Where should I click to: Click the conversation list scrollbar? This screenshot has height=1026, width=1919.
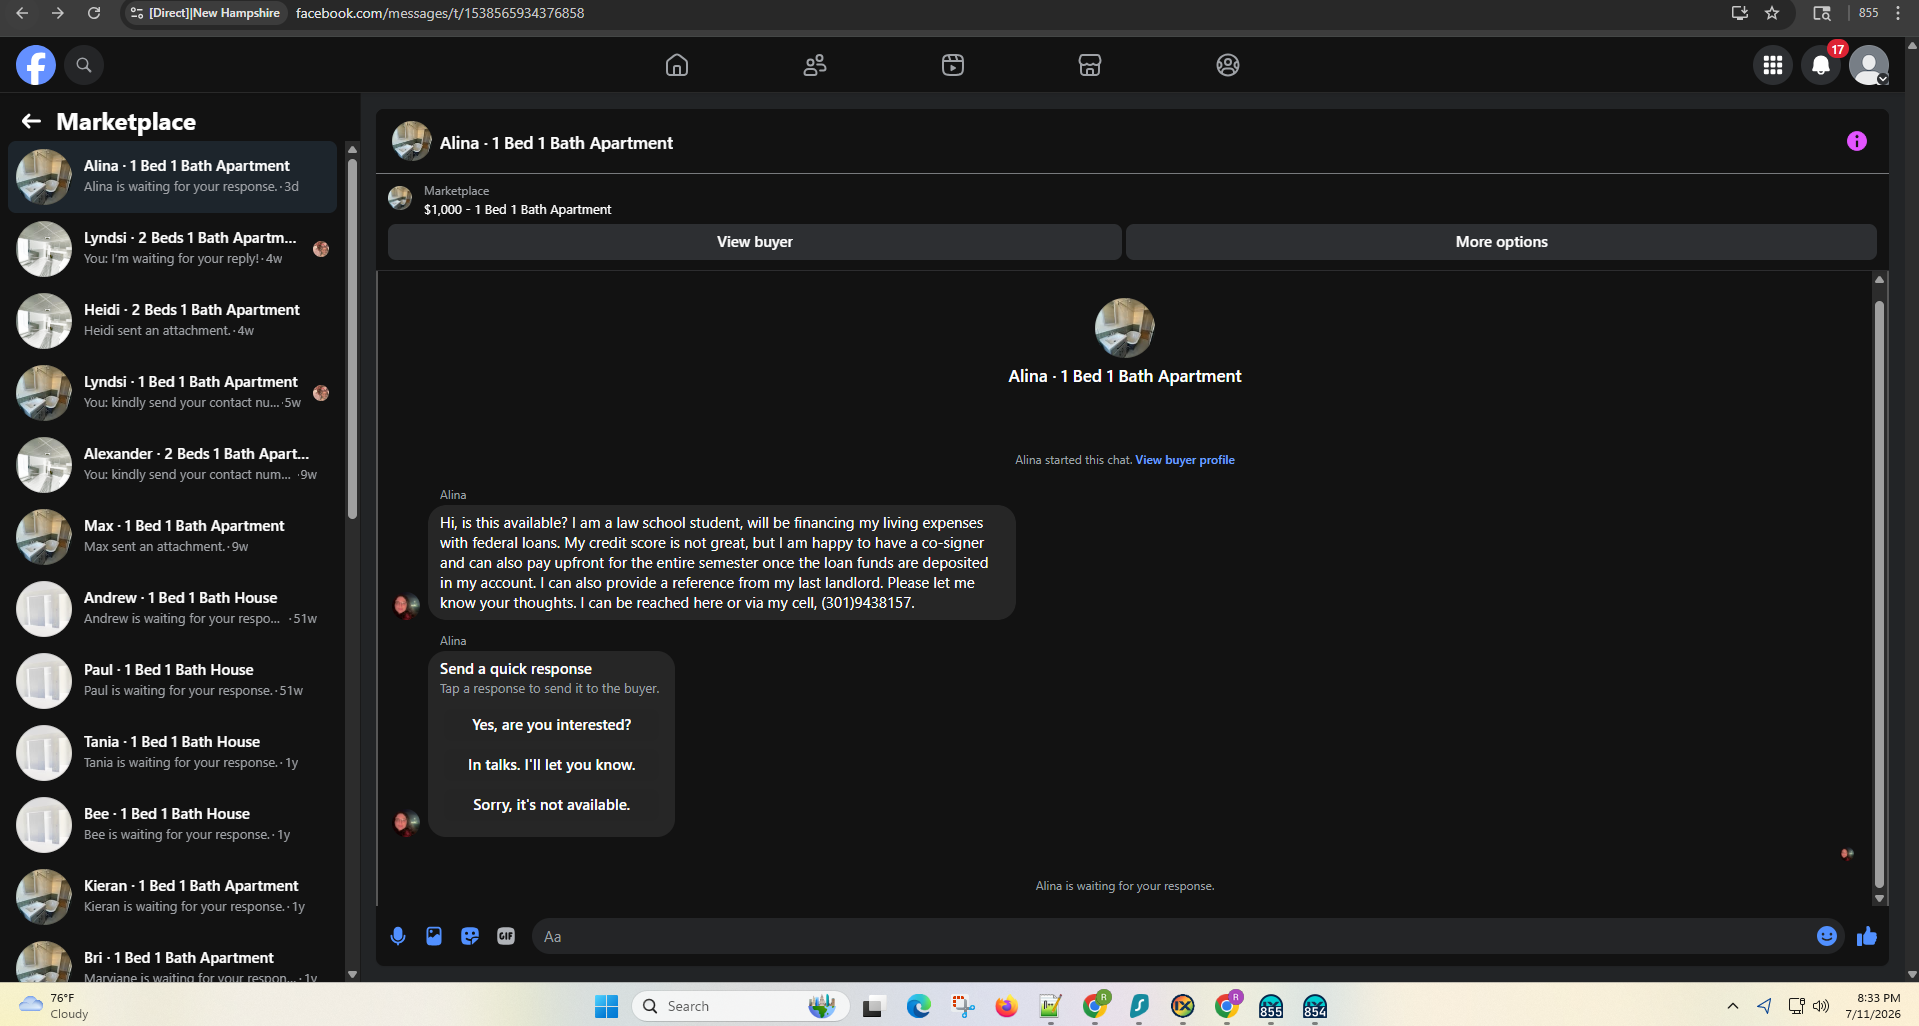[352, 340]
